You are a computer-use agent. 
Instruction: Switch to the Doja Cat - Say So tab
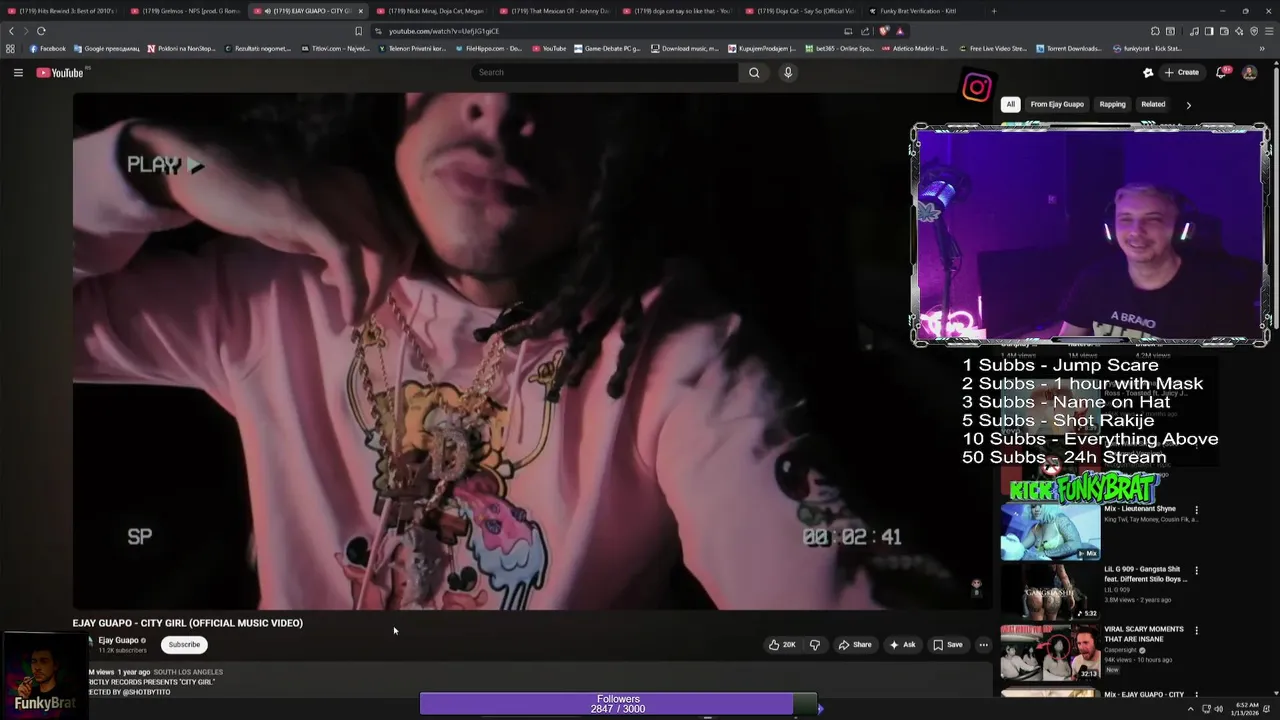click(800, 11)
